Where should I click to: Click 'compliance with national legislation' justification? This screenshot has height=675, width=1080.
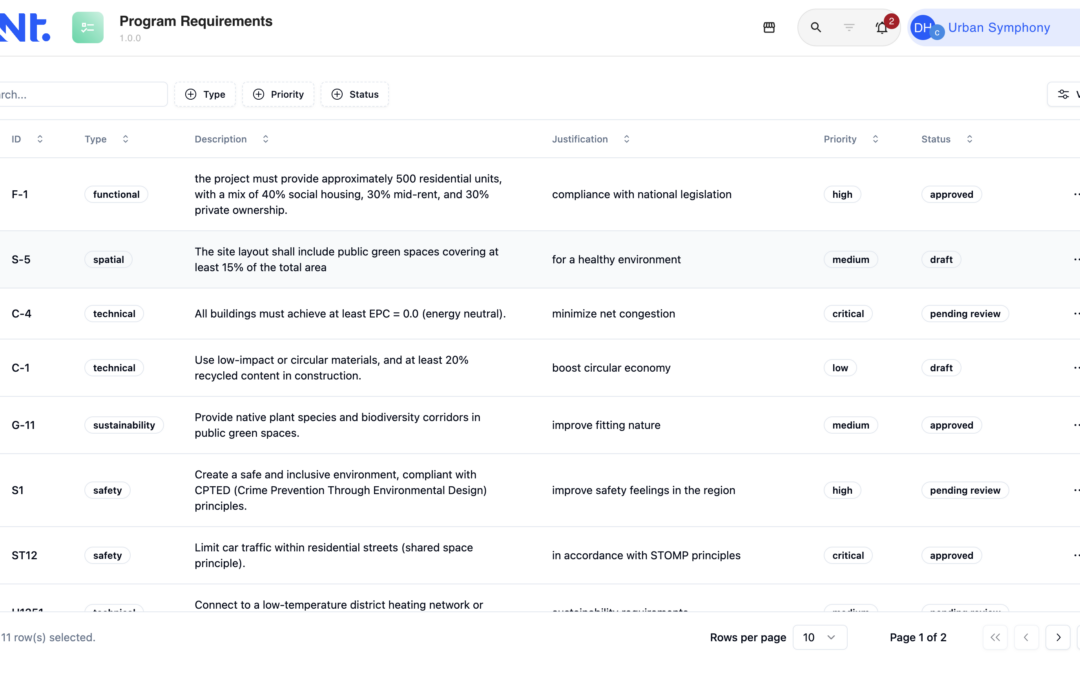click(x=641, y=194)
